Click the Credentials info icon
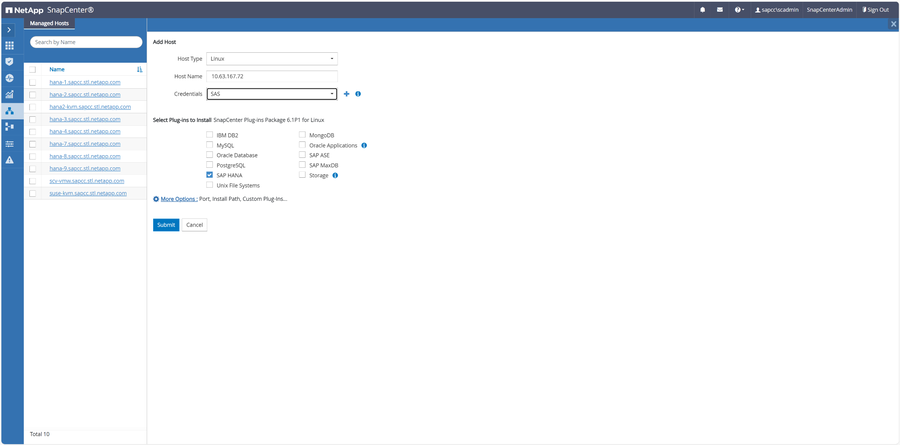Screen dimensions: 900x445 coord(358,94)
